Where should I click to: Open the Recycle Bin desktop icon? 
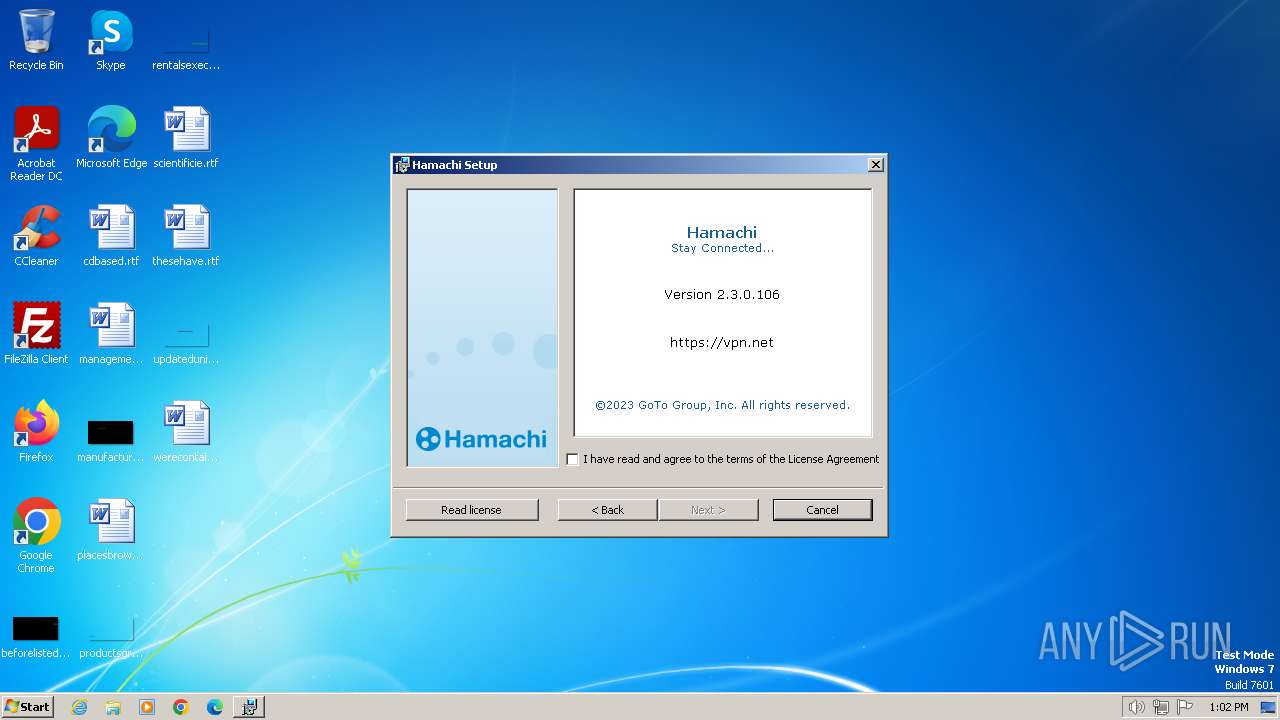point(36,40)
